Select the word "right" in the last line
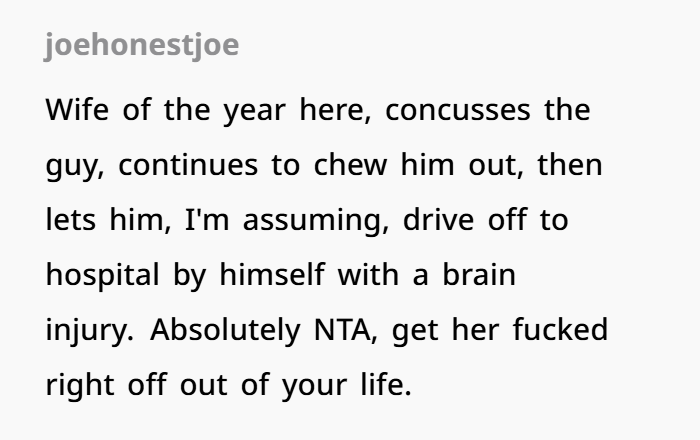The width and height of the screenshot is (700, 440). pyautogui.click(x=80, y=387)
